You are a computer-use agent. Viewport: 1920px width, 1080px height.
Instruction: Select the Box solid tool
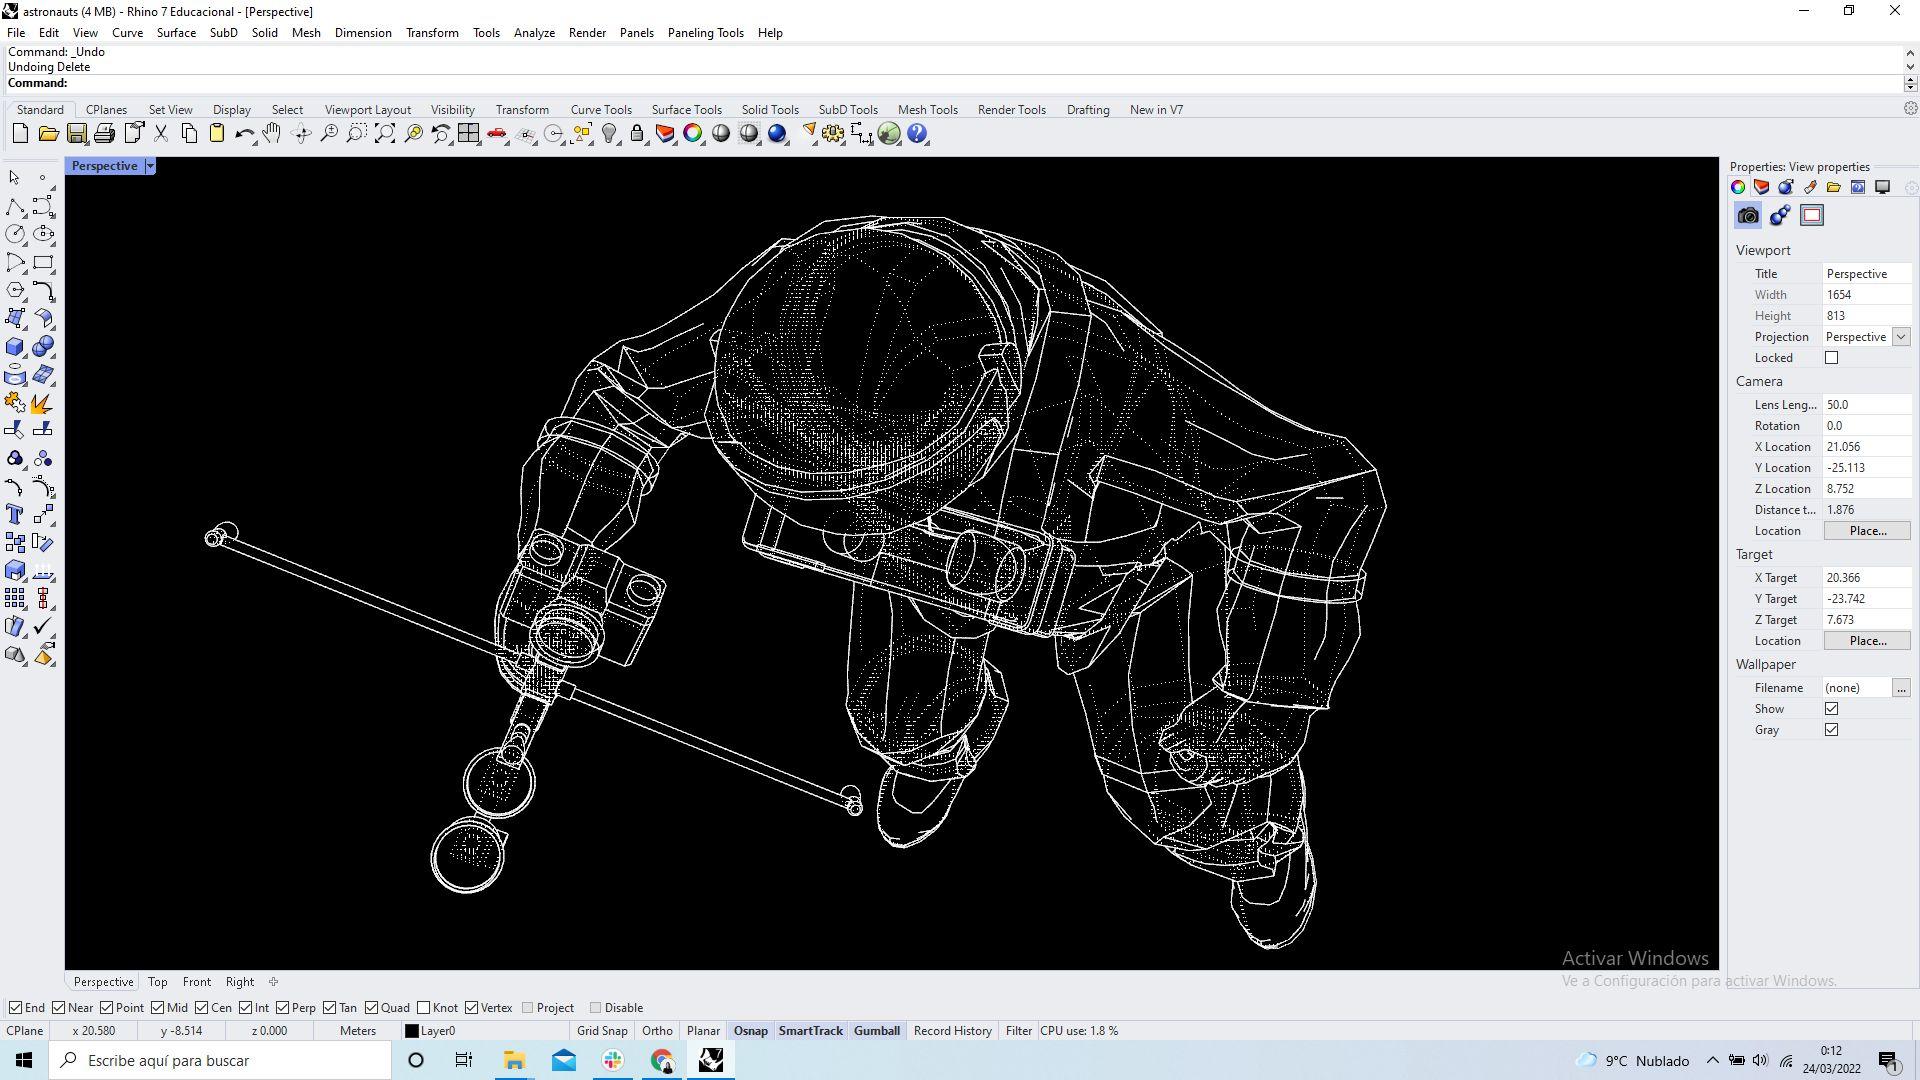[x=14, y=347]
